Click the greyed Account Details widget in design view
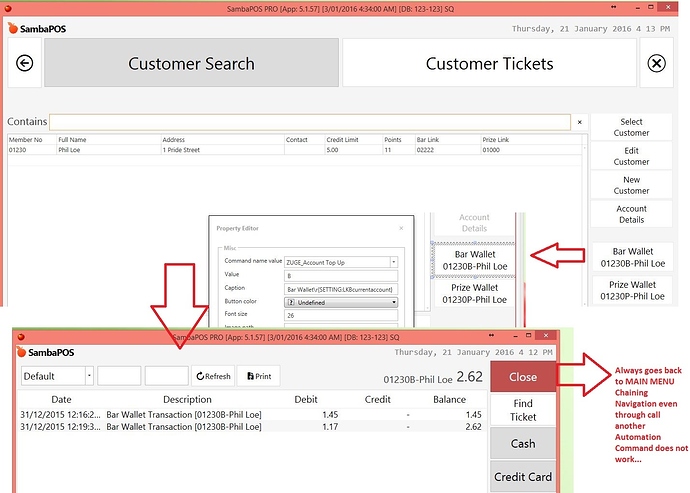The height and width of the screenshot is (493, 690). pos(474,223)
